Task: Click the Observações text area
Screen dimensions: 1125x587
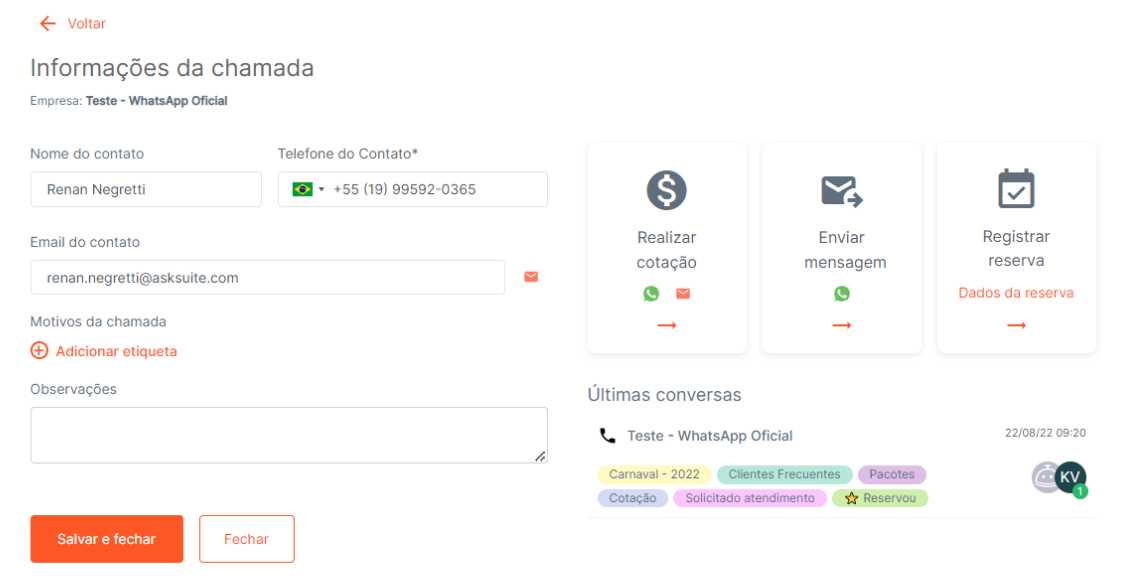Action: pos(289,435)
